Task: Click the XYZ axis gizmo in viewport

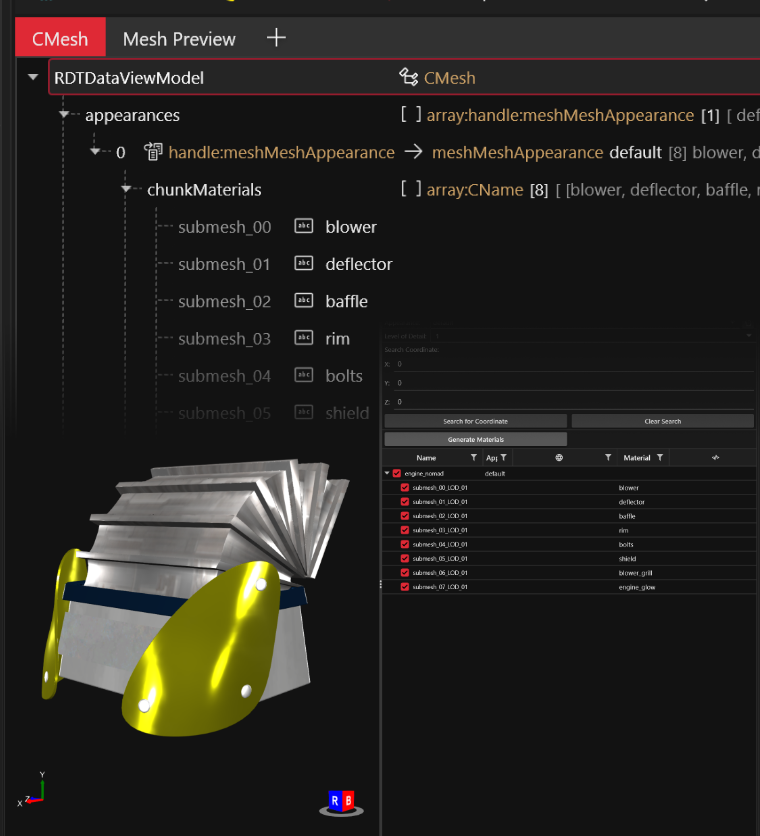Action: coord(32,790)
